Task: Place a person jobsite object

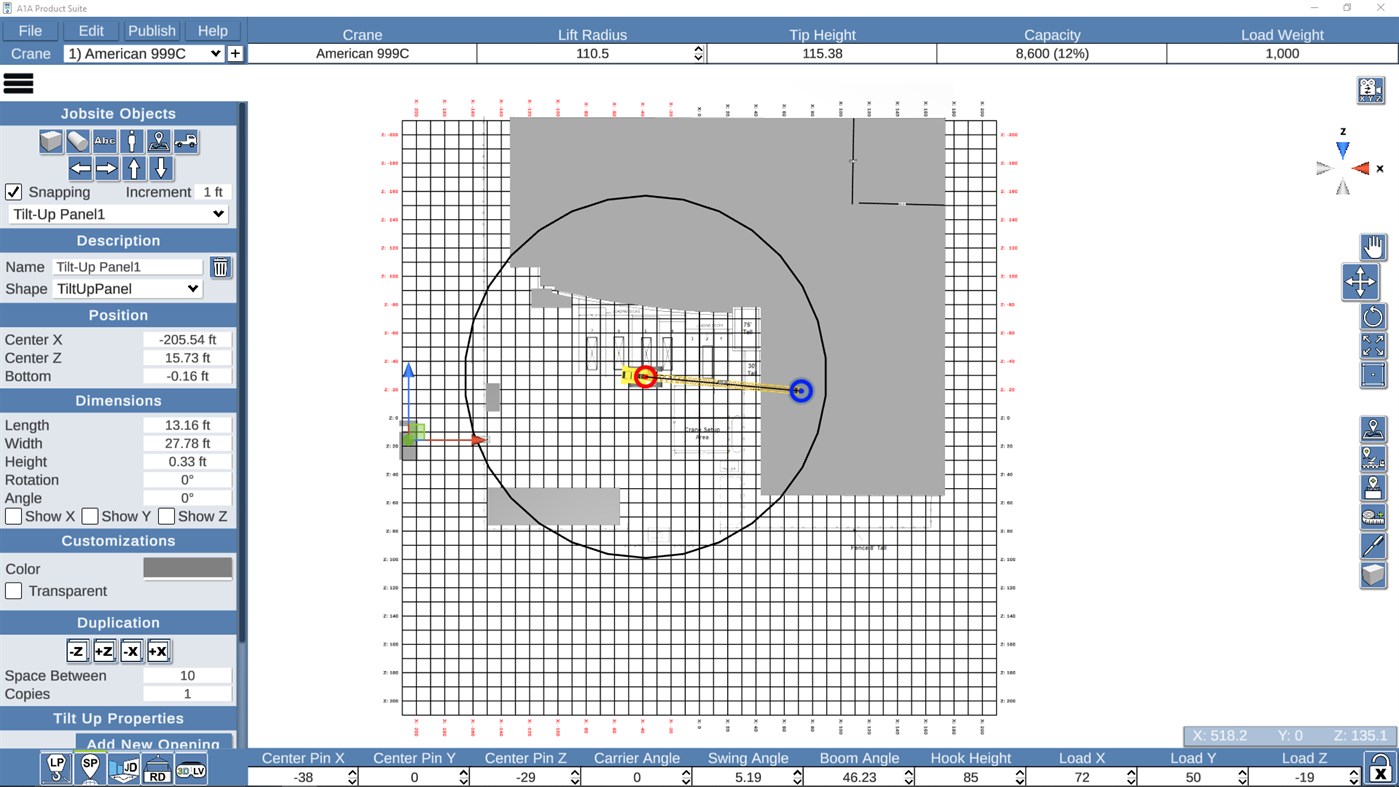Action: pyautogui.click(x=131, y=141)
